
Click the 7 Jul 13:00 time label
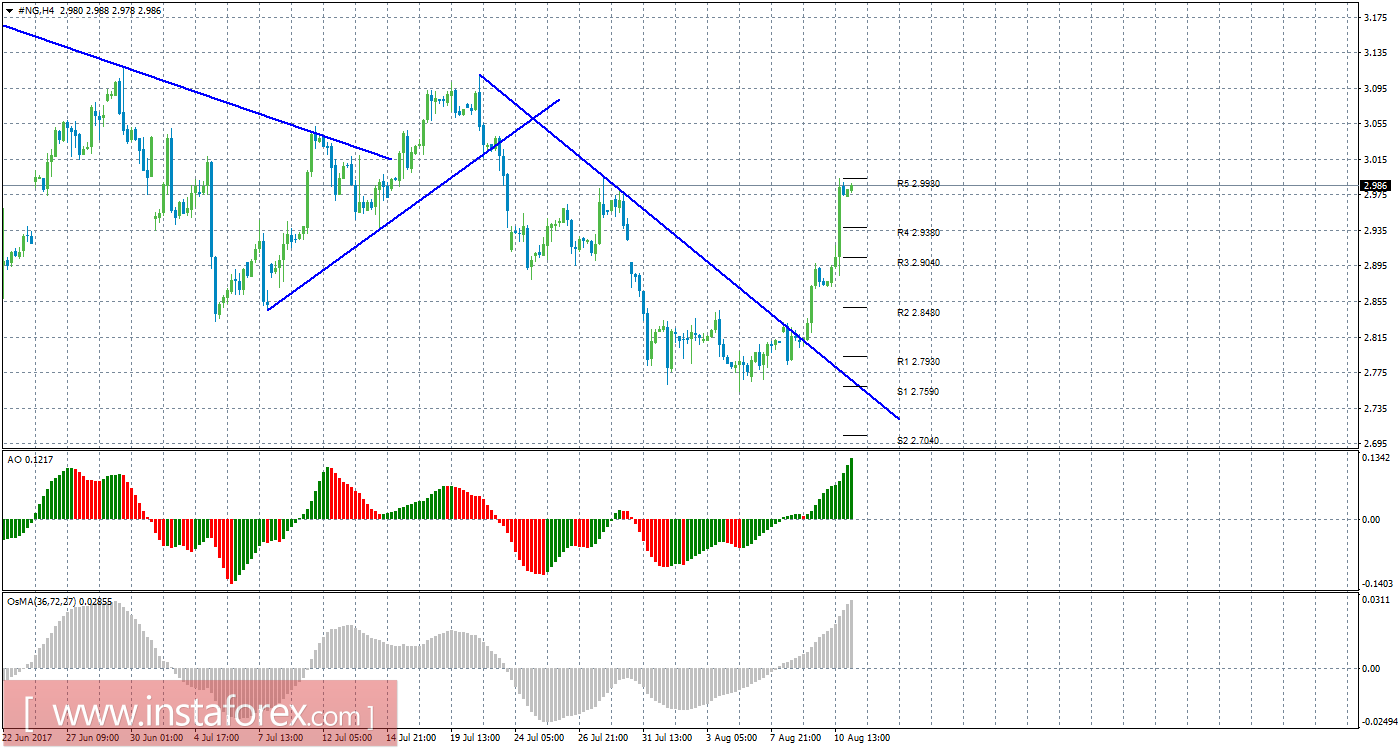(x=282, y=738)
